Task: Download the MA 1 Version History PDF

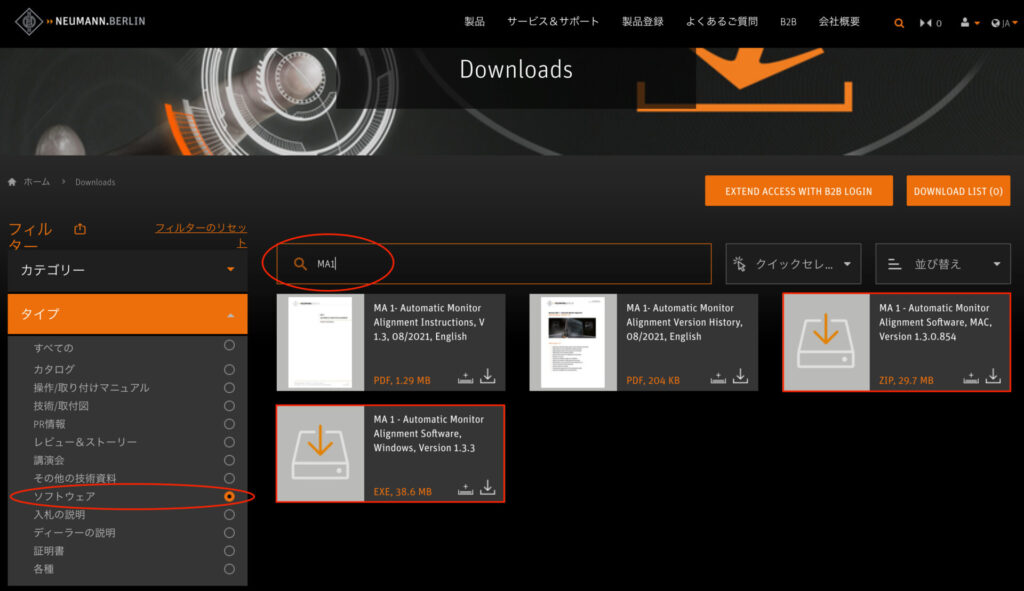Action: pos(741,376)
